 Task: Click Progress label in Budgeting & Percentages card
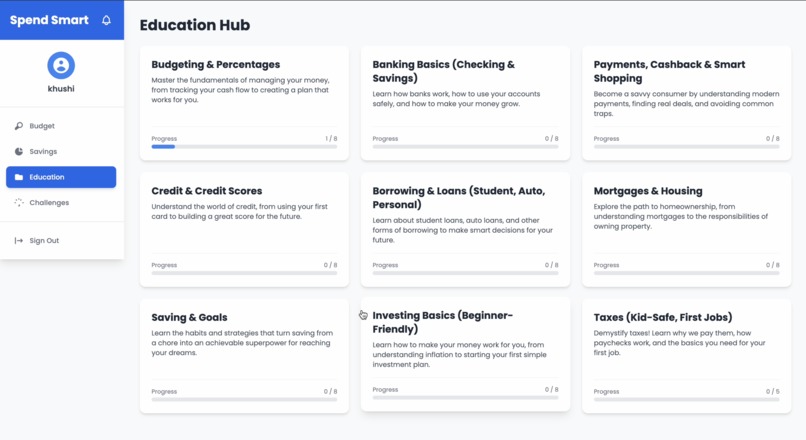pos(164,139)
